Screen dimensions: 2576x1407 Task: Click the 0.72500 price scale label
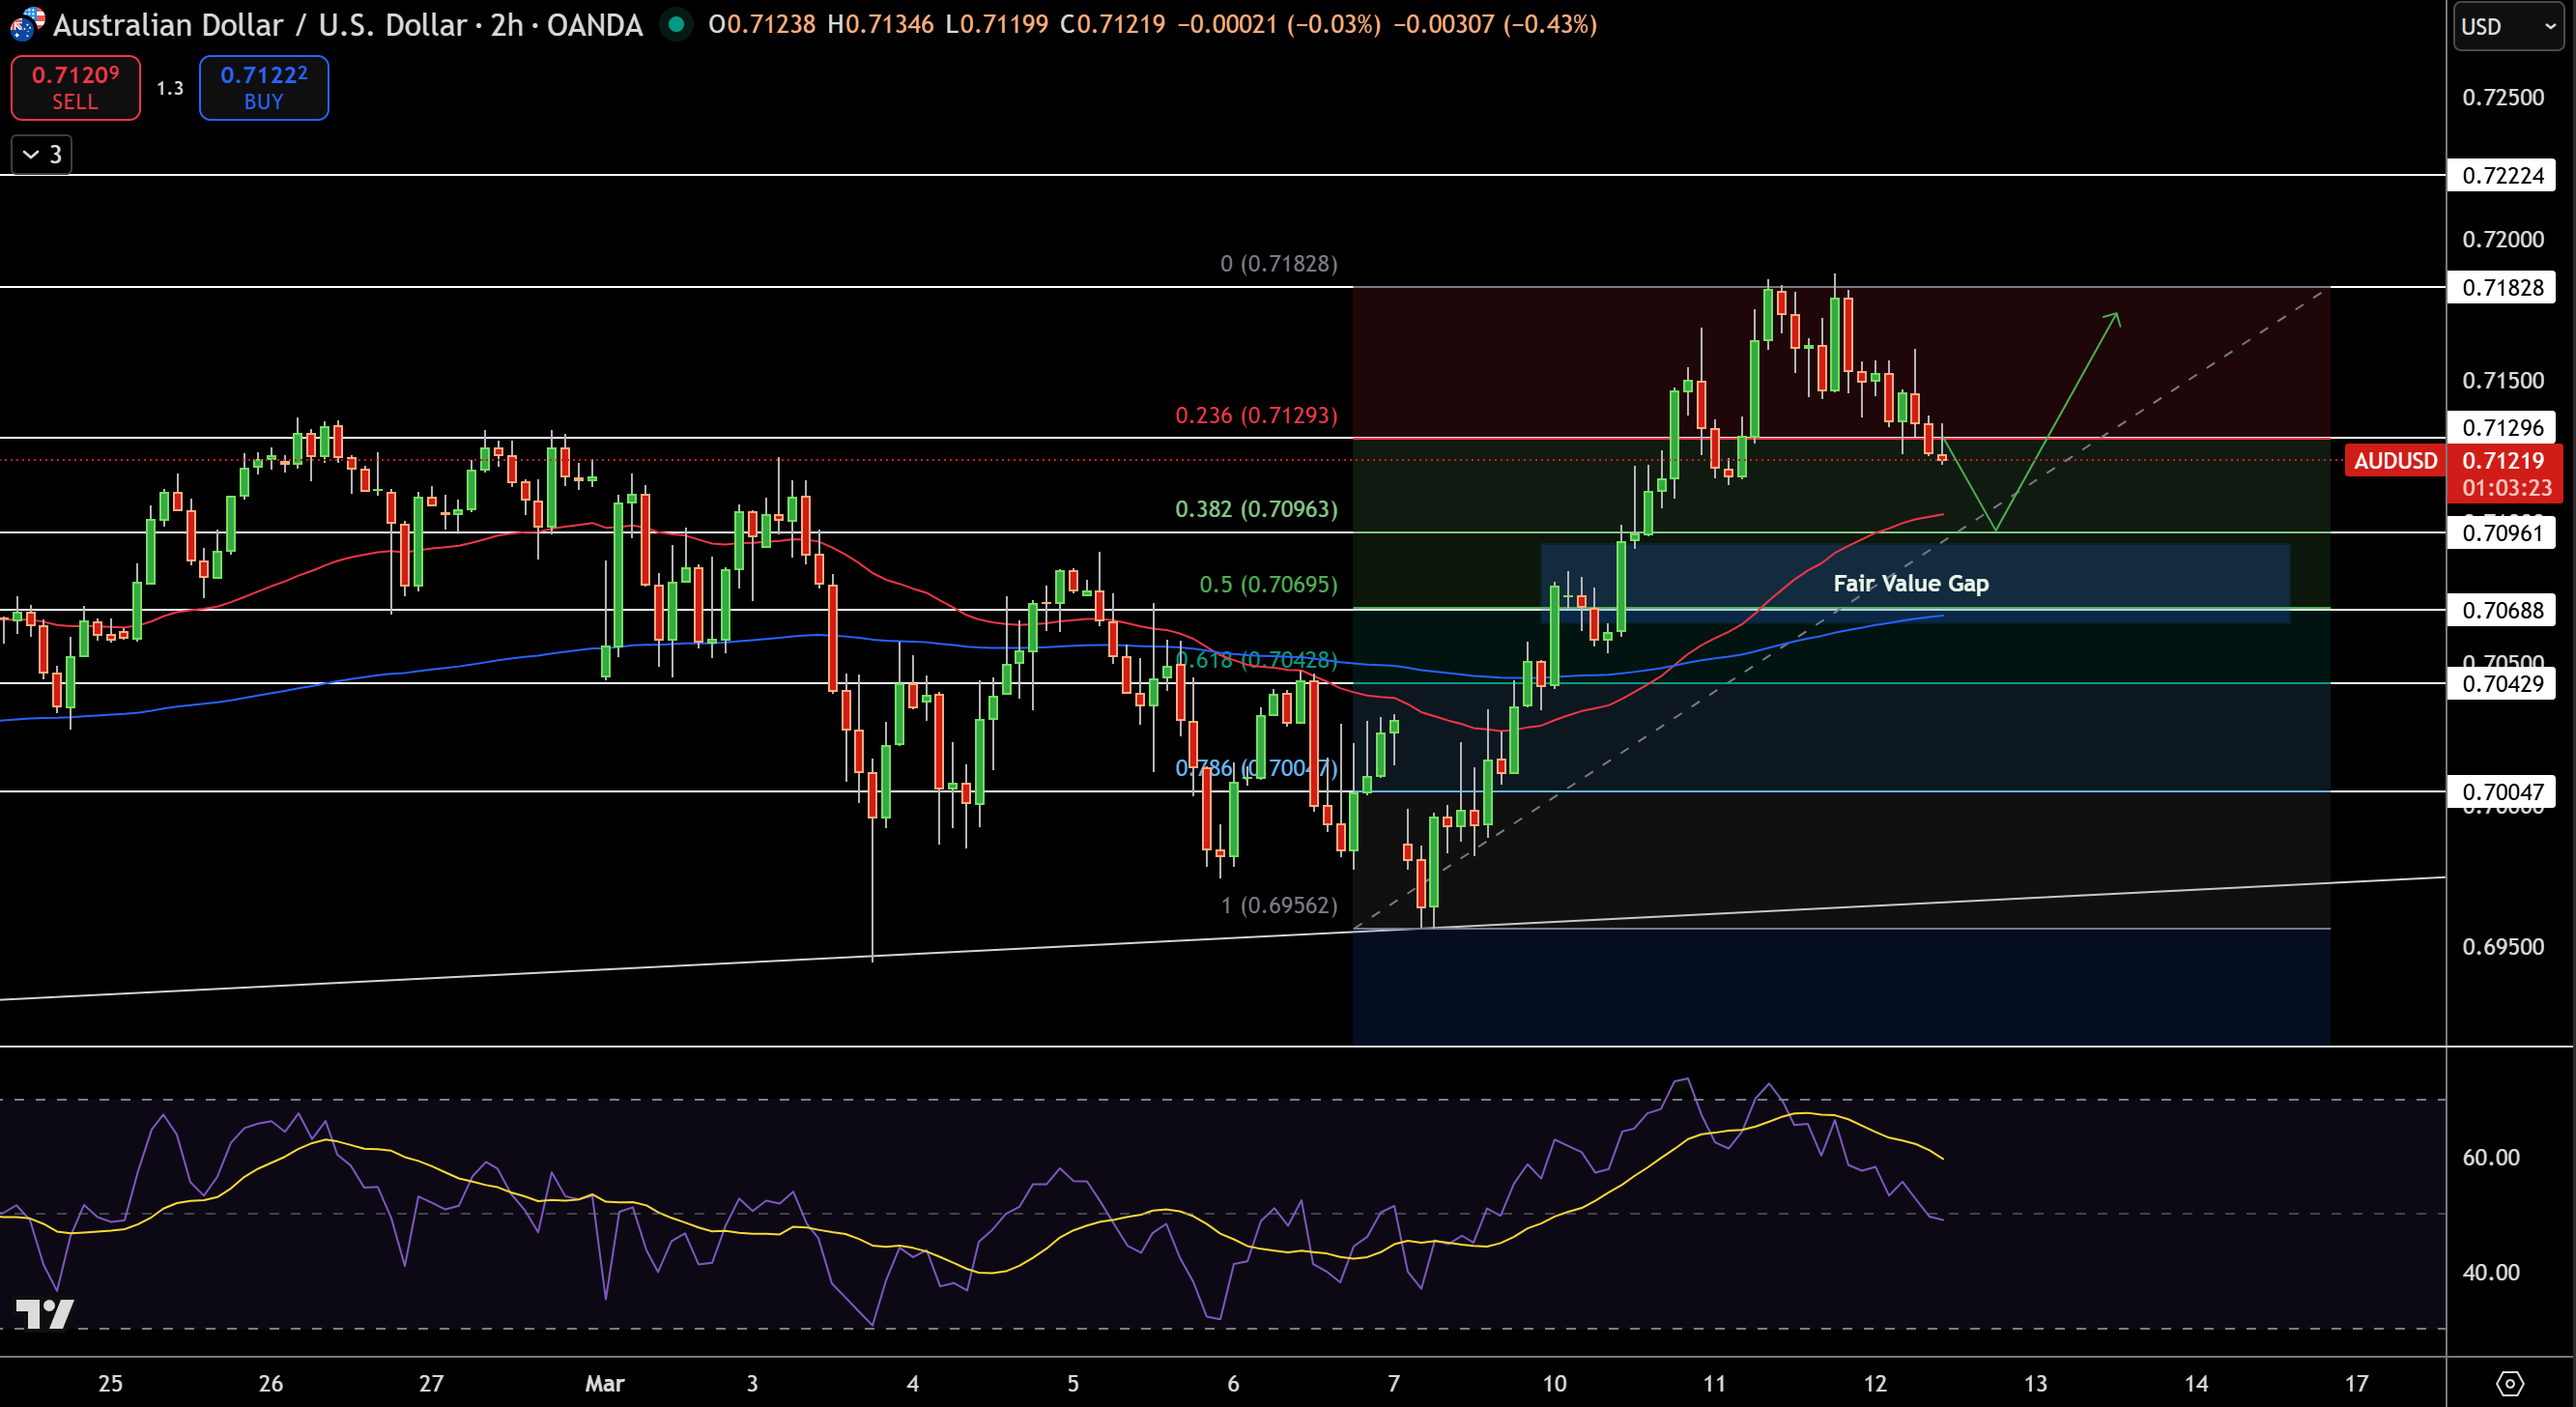(x=2502, y=97)
